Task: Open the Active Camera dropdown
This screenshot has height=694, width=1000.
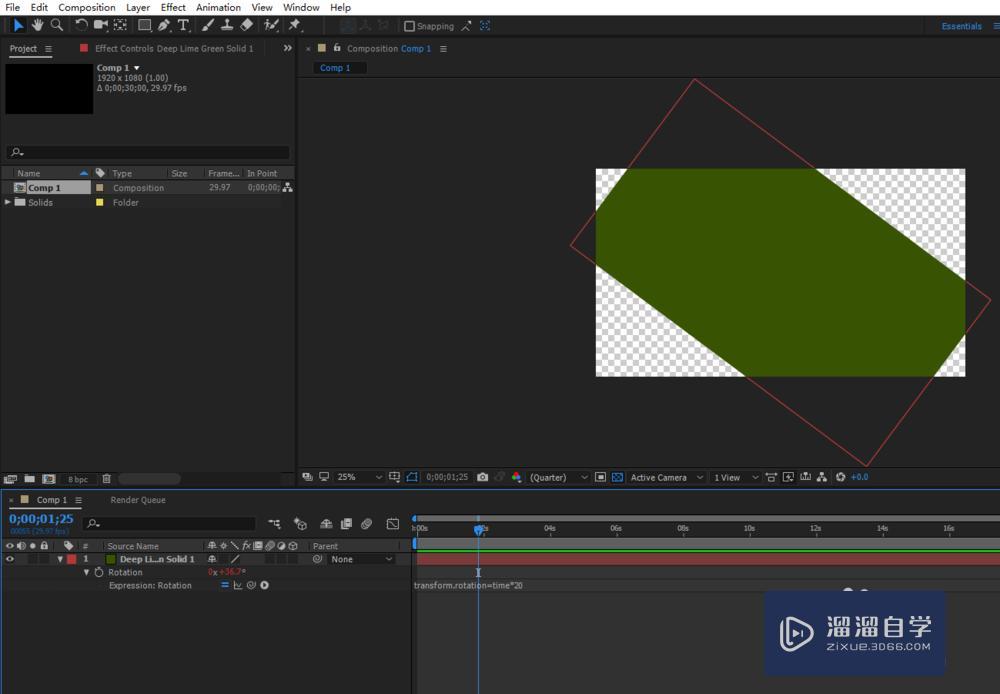Action: (x=666, y=477)
